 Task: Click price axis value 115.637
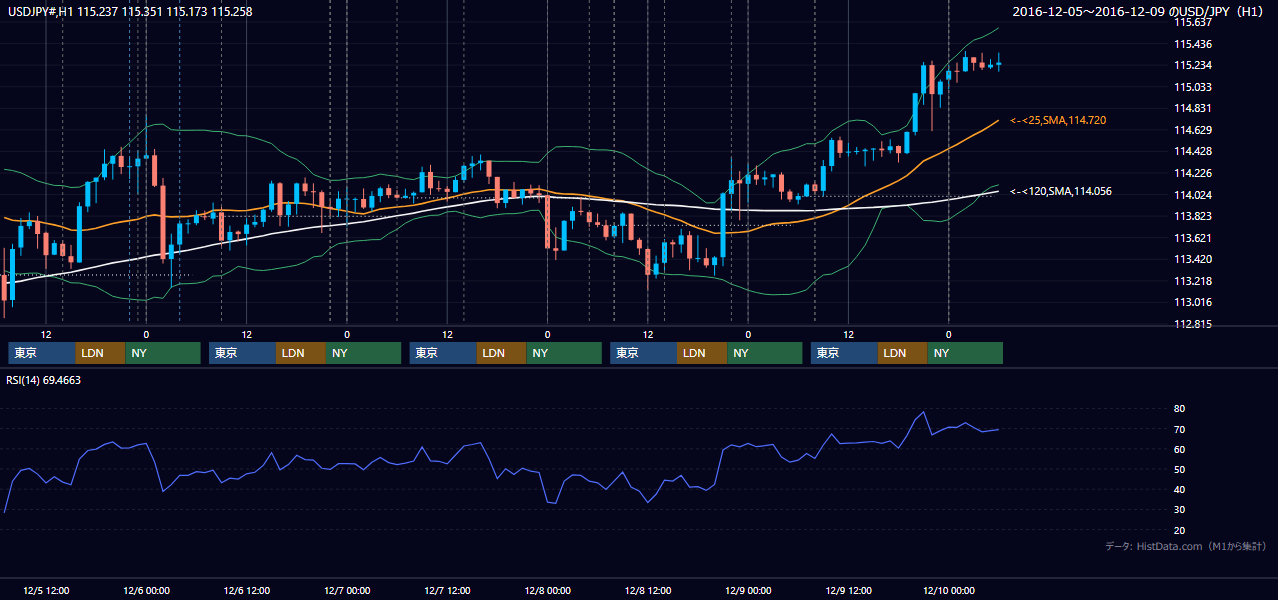click(1193, 22)
